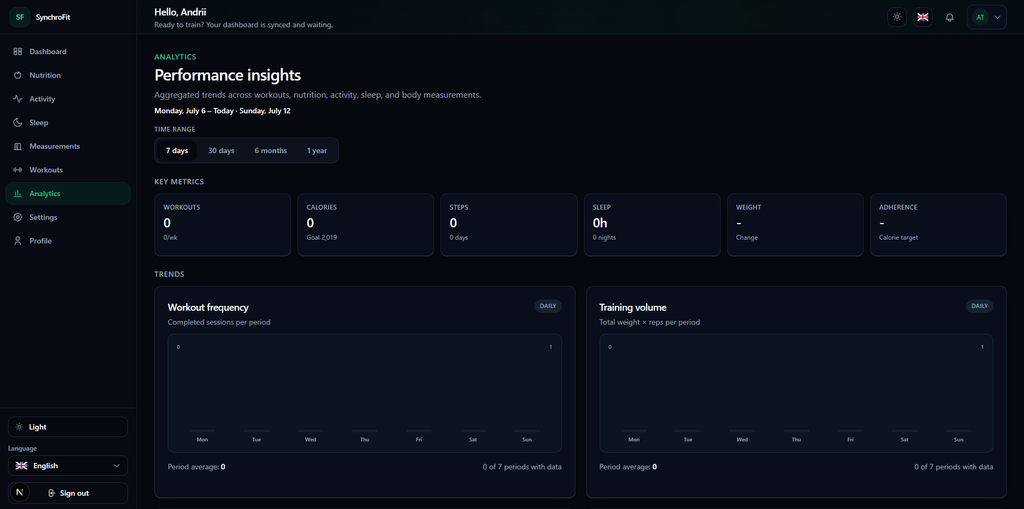This screenshot has height=509, width=1024.
Task: Open the Workouts section
Action: (x=68, y=170)
